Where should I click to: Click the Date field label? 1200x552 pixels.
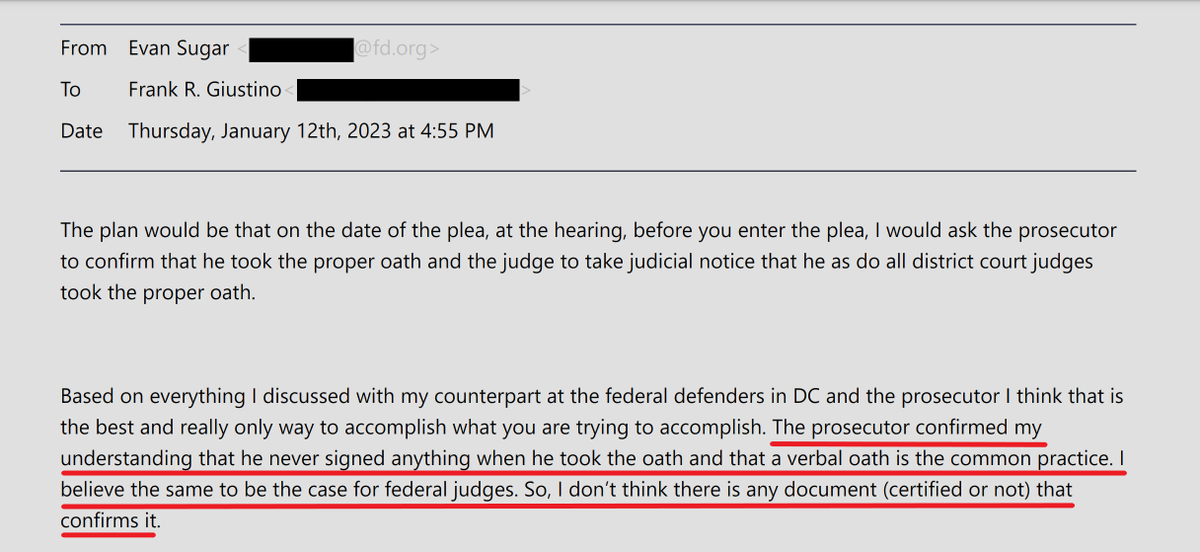click(x=81, y=131)
